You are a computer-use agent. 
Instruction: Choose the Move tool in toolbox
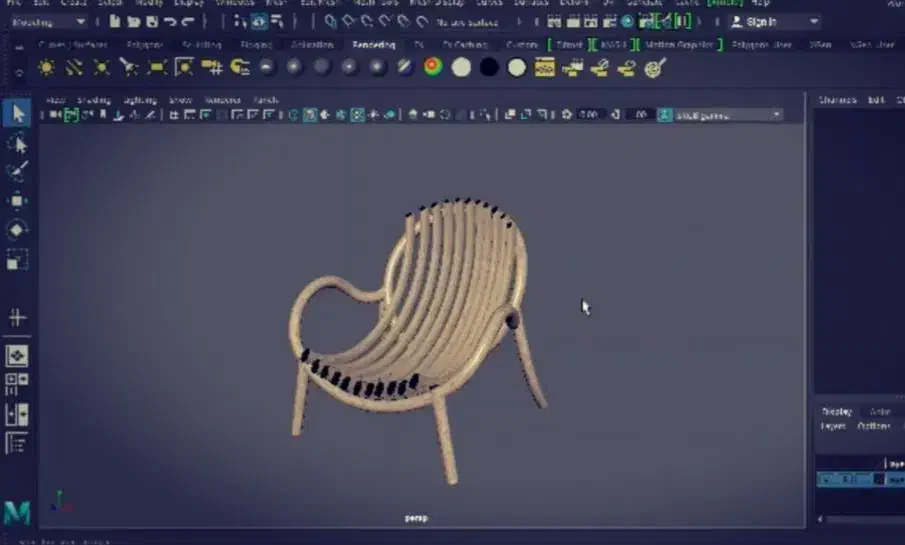(18, 201)
